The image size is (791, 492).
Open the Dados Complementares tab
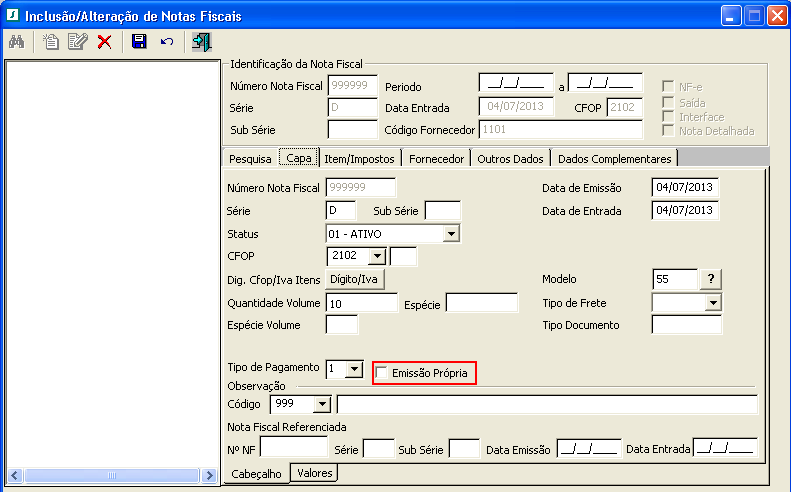(x=615, y=158)
